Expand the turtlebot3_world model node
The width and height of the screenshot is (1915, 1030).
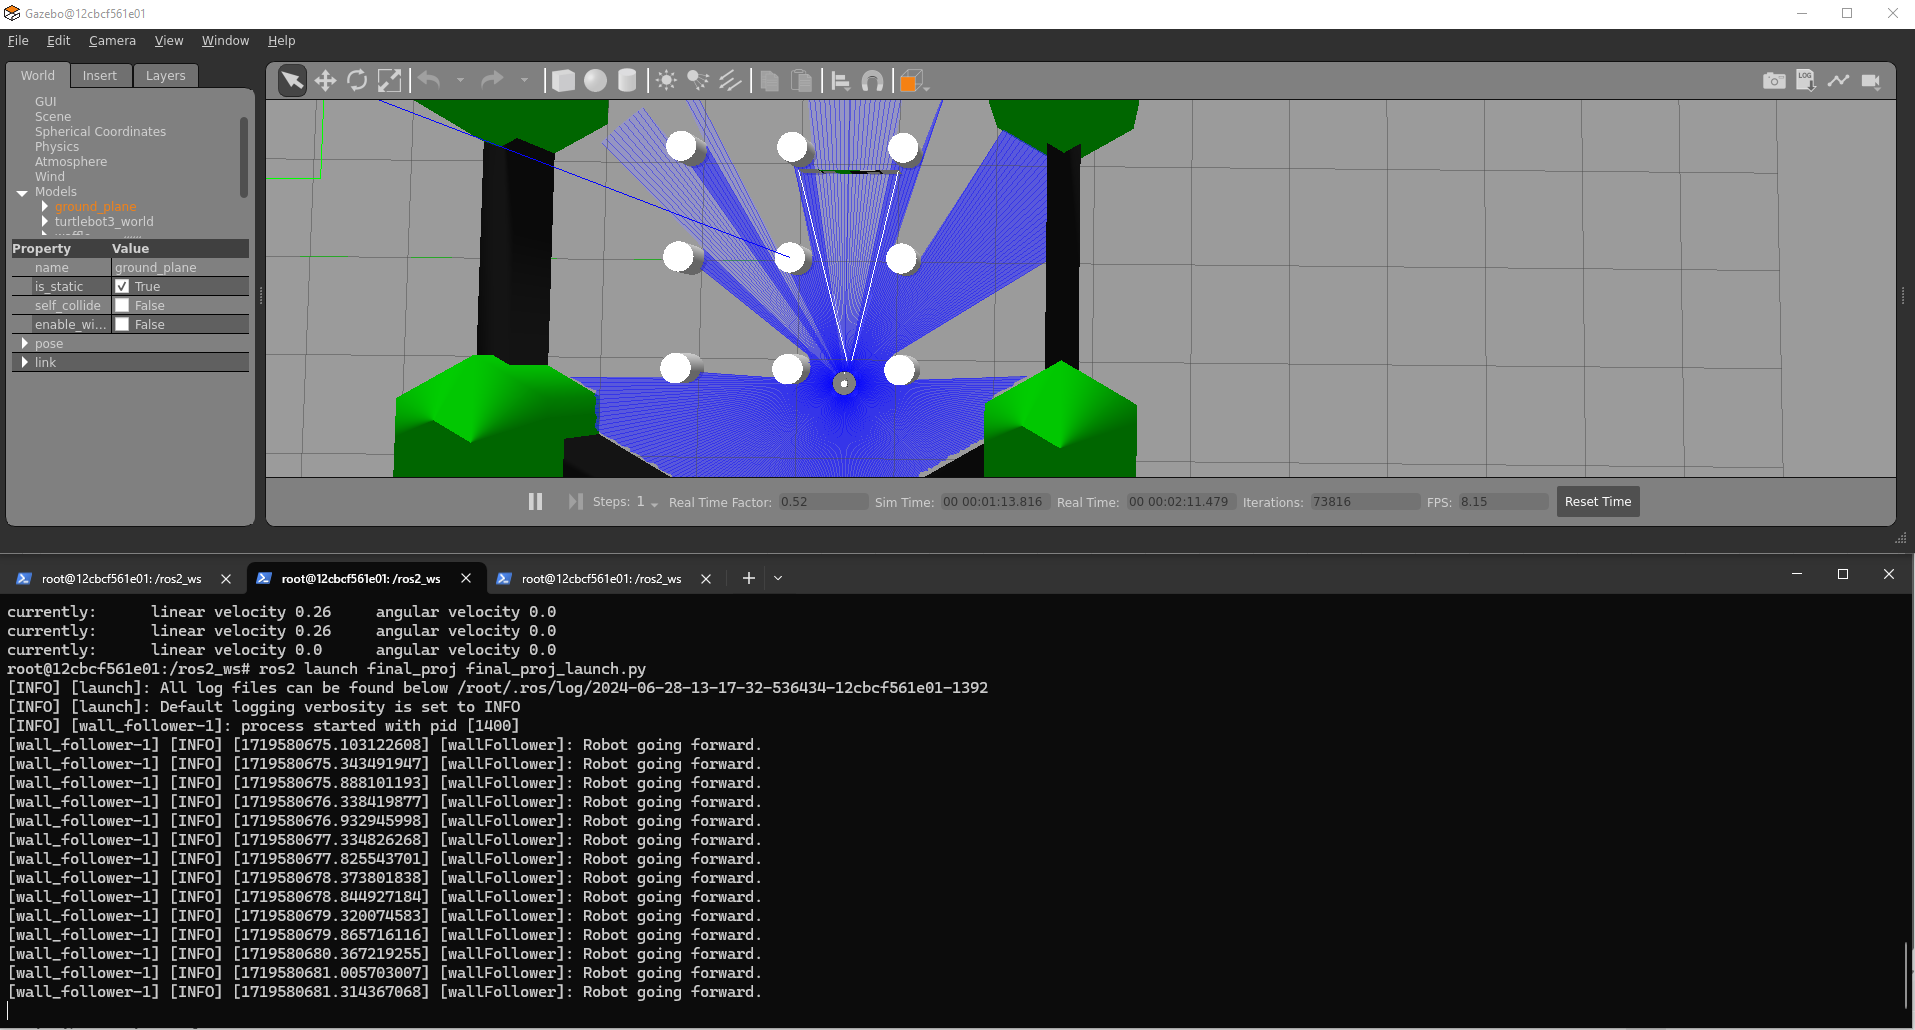pos(44,222)
